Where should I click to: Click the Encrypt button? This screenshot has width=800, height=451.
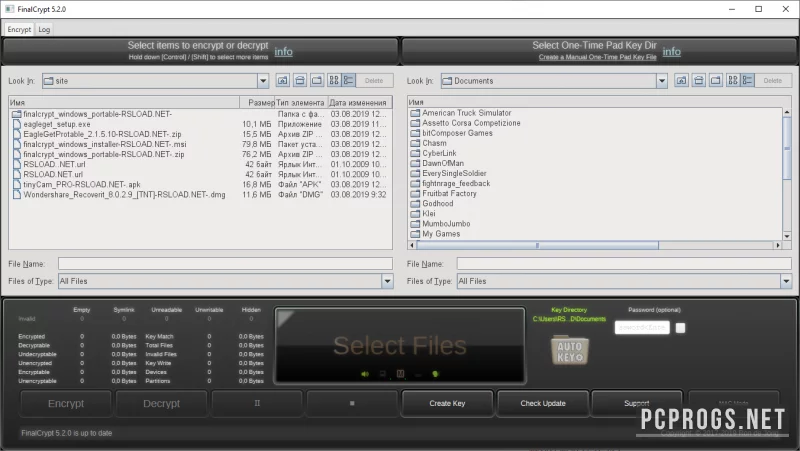point(66,404)
